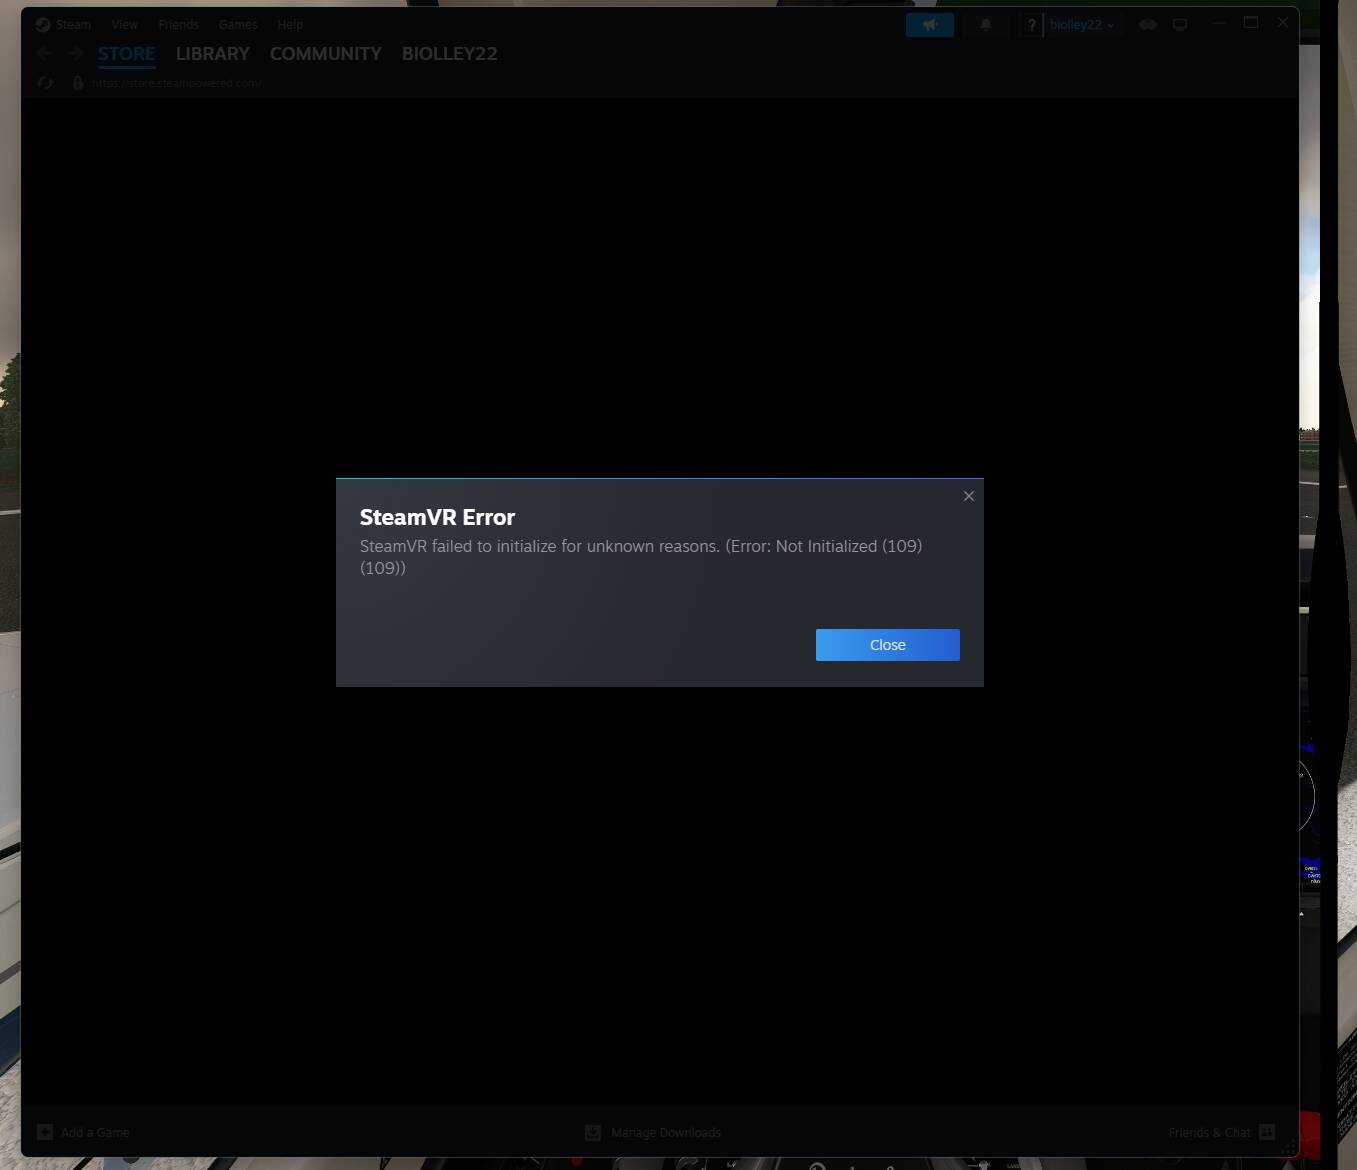Enter Big Picture mode with the monitor icon
Image resolution: width=1357 pixels, height=1170 pixels.
coord(1180,25)
